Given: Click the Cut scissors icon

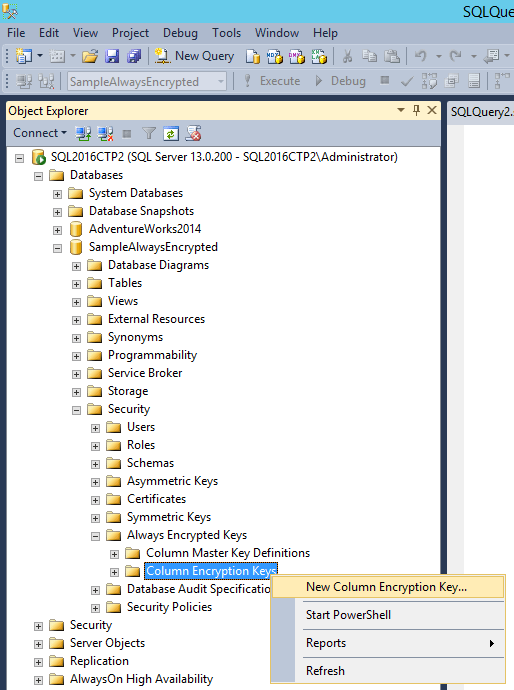Looking at the screenshot, I should pos(347,56).
